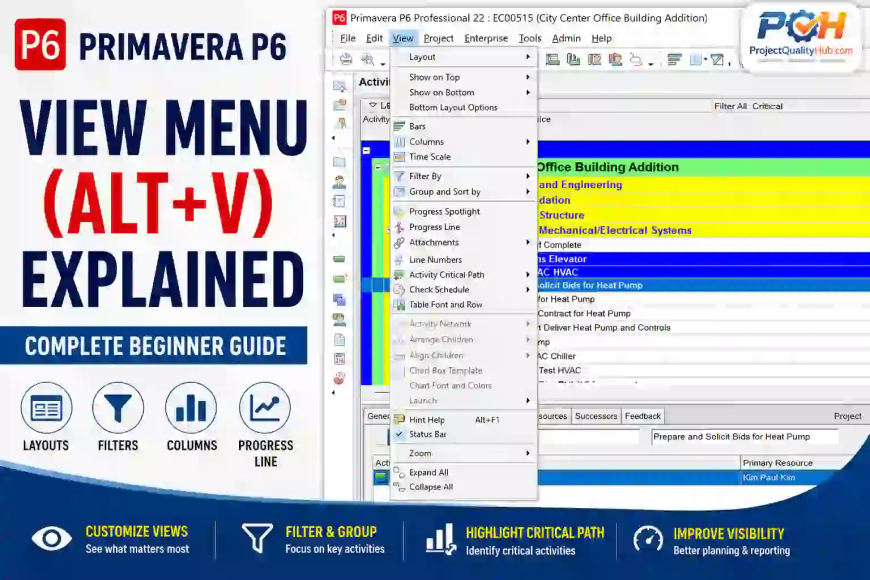Click the Columns toolbar icon
Screen dimensions: 870x580
tap(695, 59)
